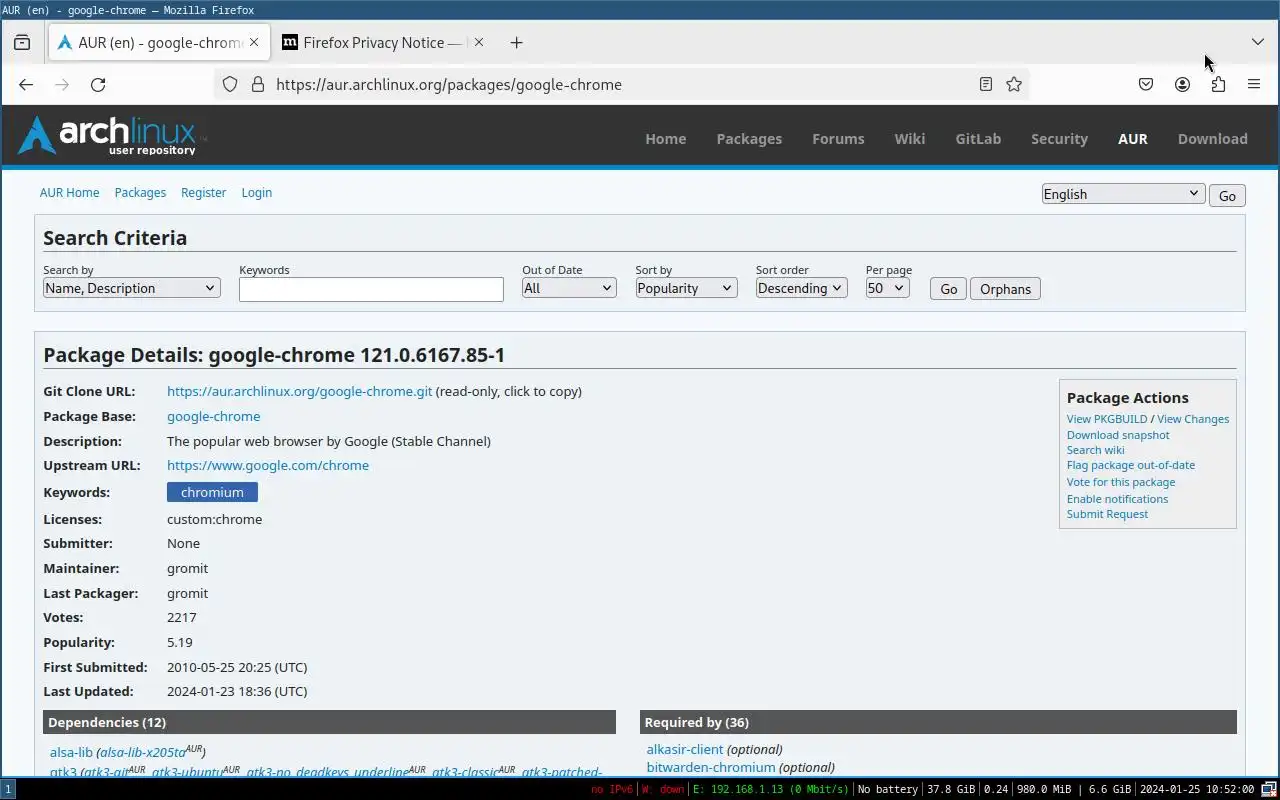
Task: Open the GitLab nav item
Action: [978, 139]
